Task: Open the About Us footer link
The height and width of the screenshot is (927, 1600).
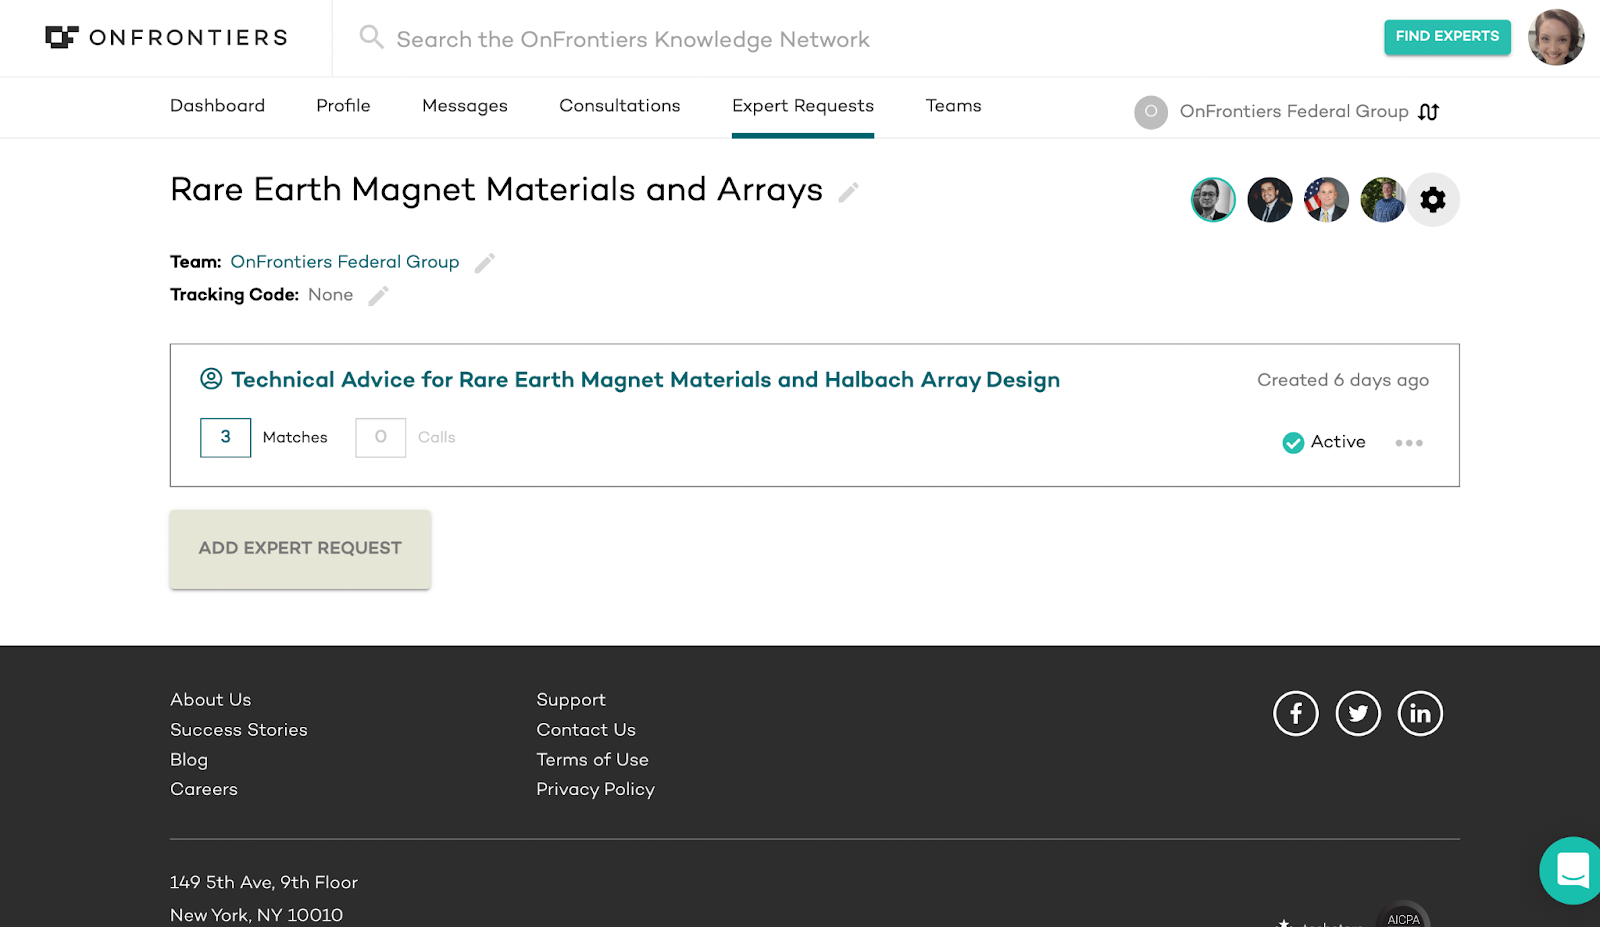Action: (211, 700)
